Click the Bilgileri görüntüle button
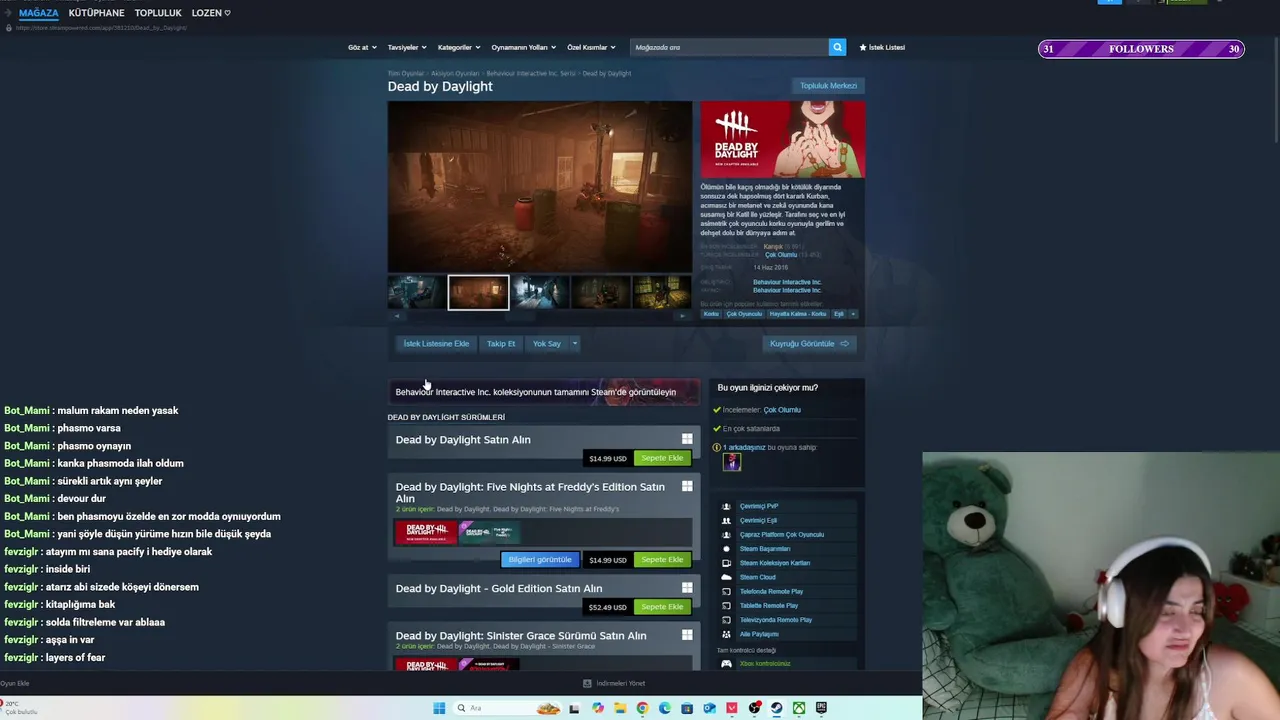Viewport: 1280px width, 720px height. pos(540,560)
